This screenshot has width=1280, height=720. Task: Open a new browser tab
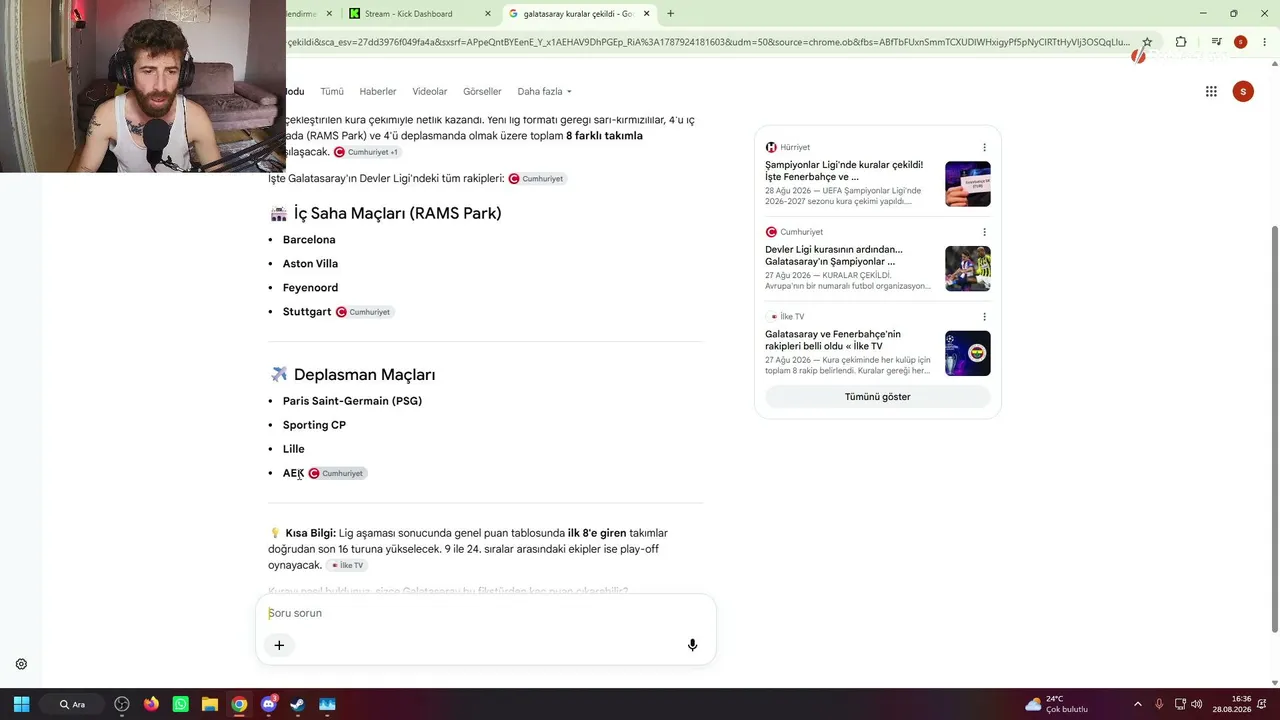pos(670,14)
